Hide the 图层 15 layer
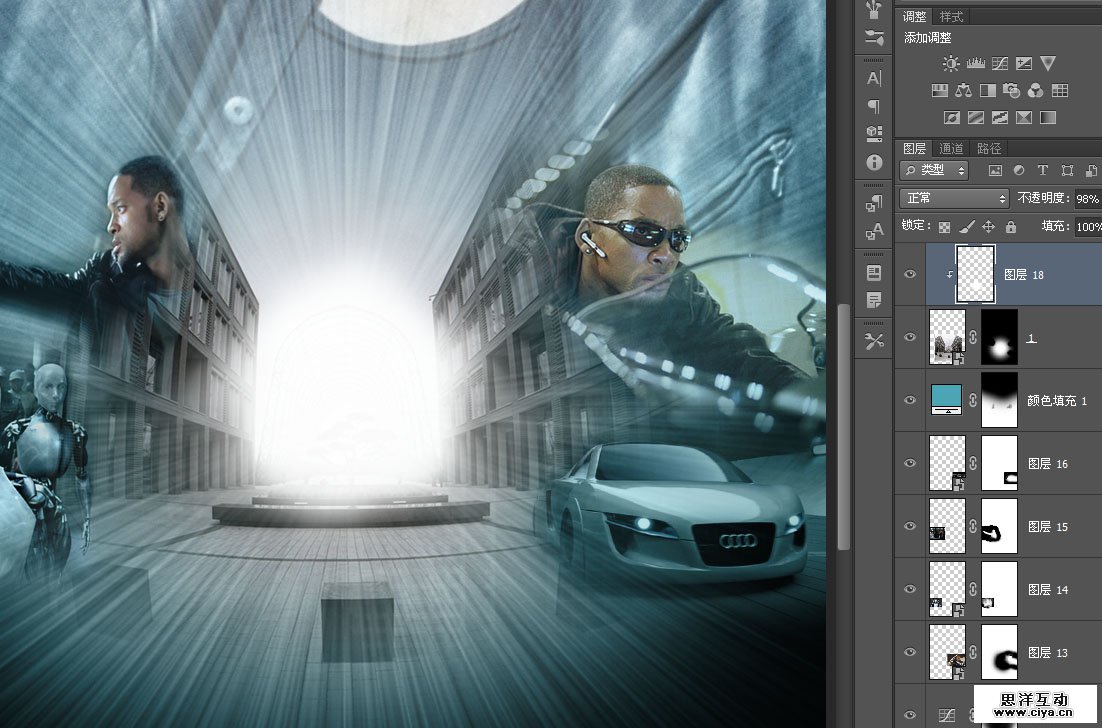This screenshot has height=728, width=1102. coord(909,526)
